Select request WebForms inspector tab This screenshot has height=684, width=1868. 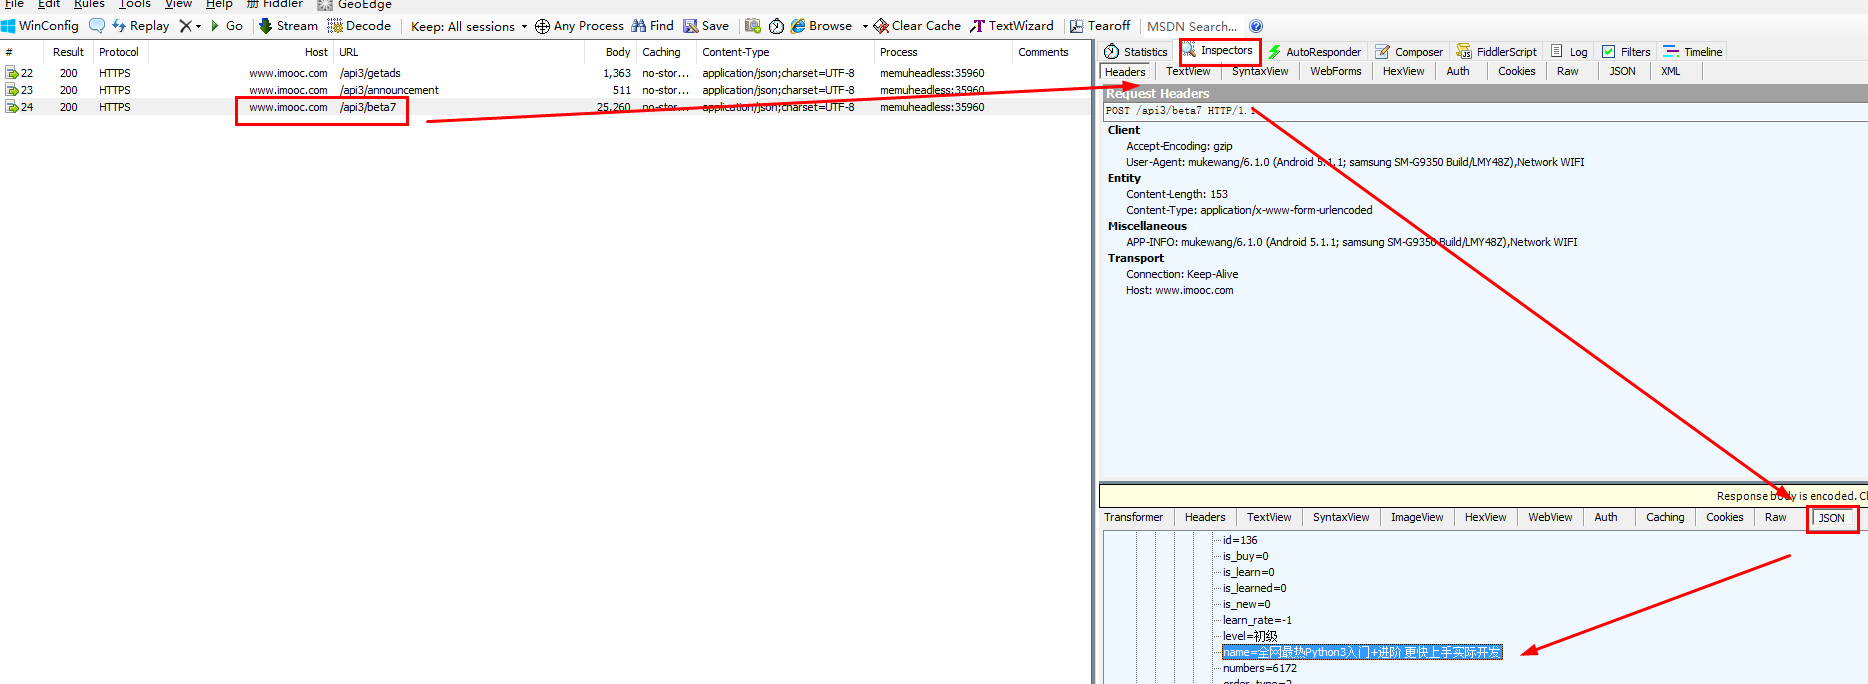[1336, 72]
